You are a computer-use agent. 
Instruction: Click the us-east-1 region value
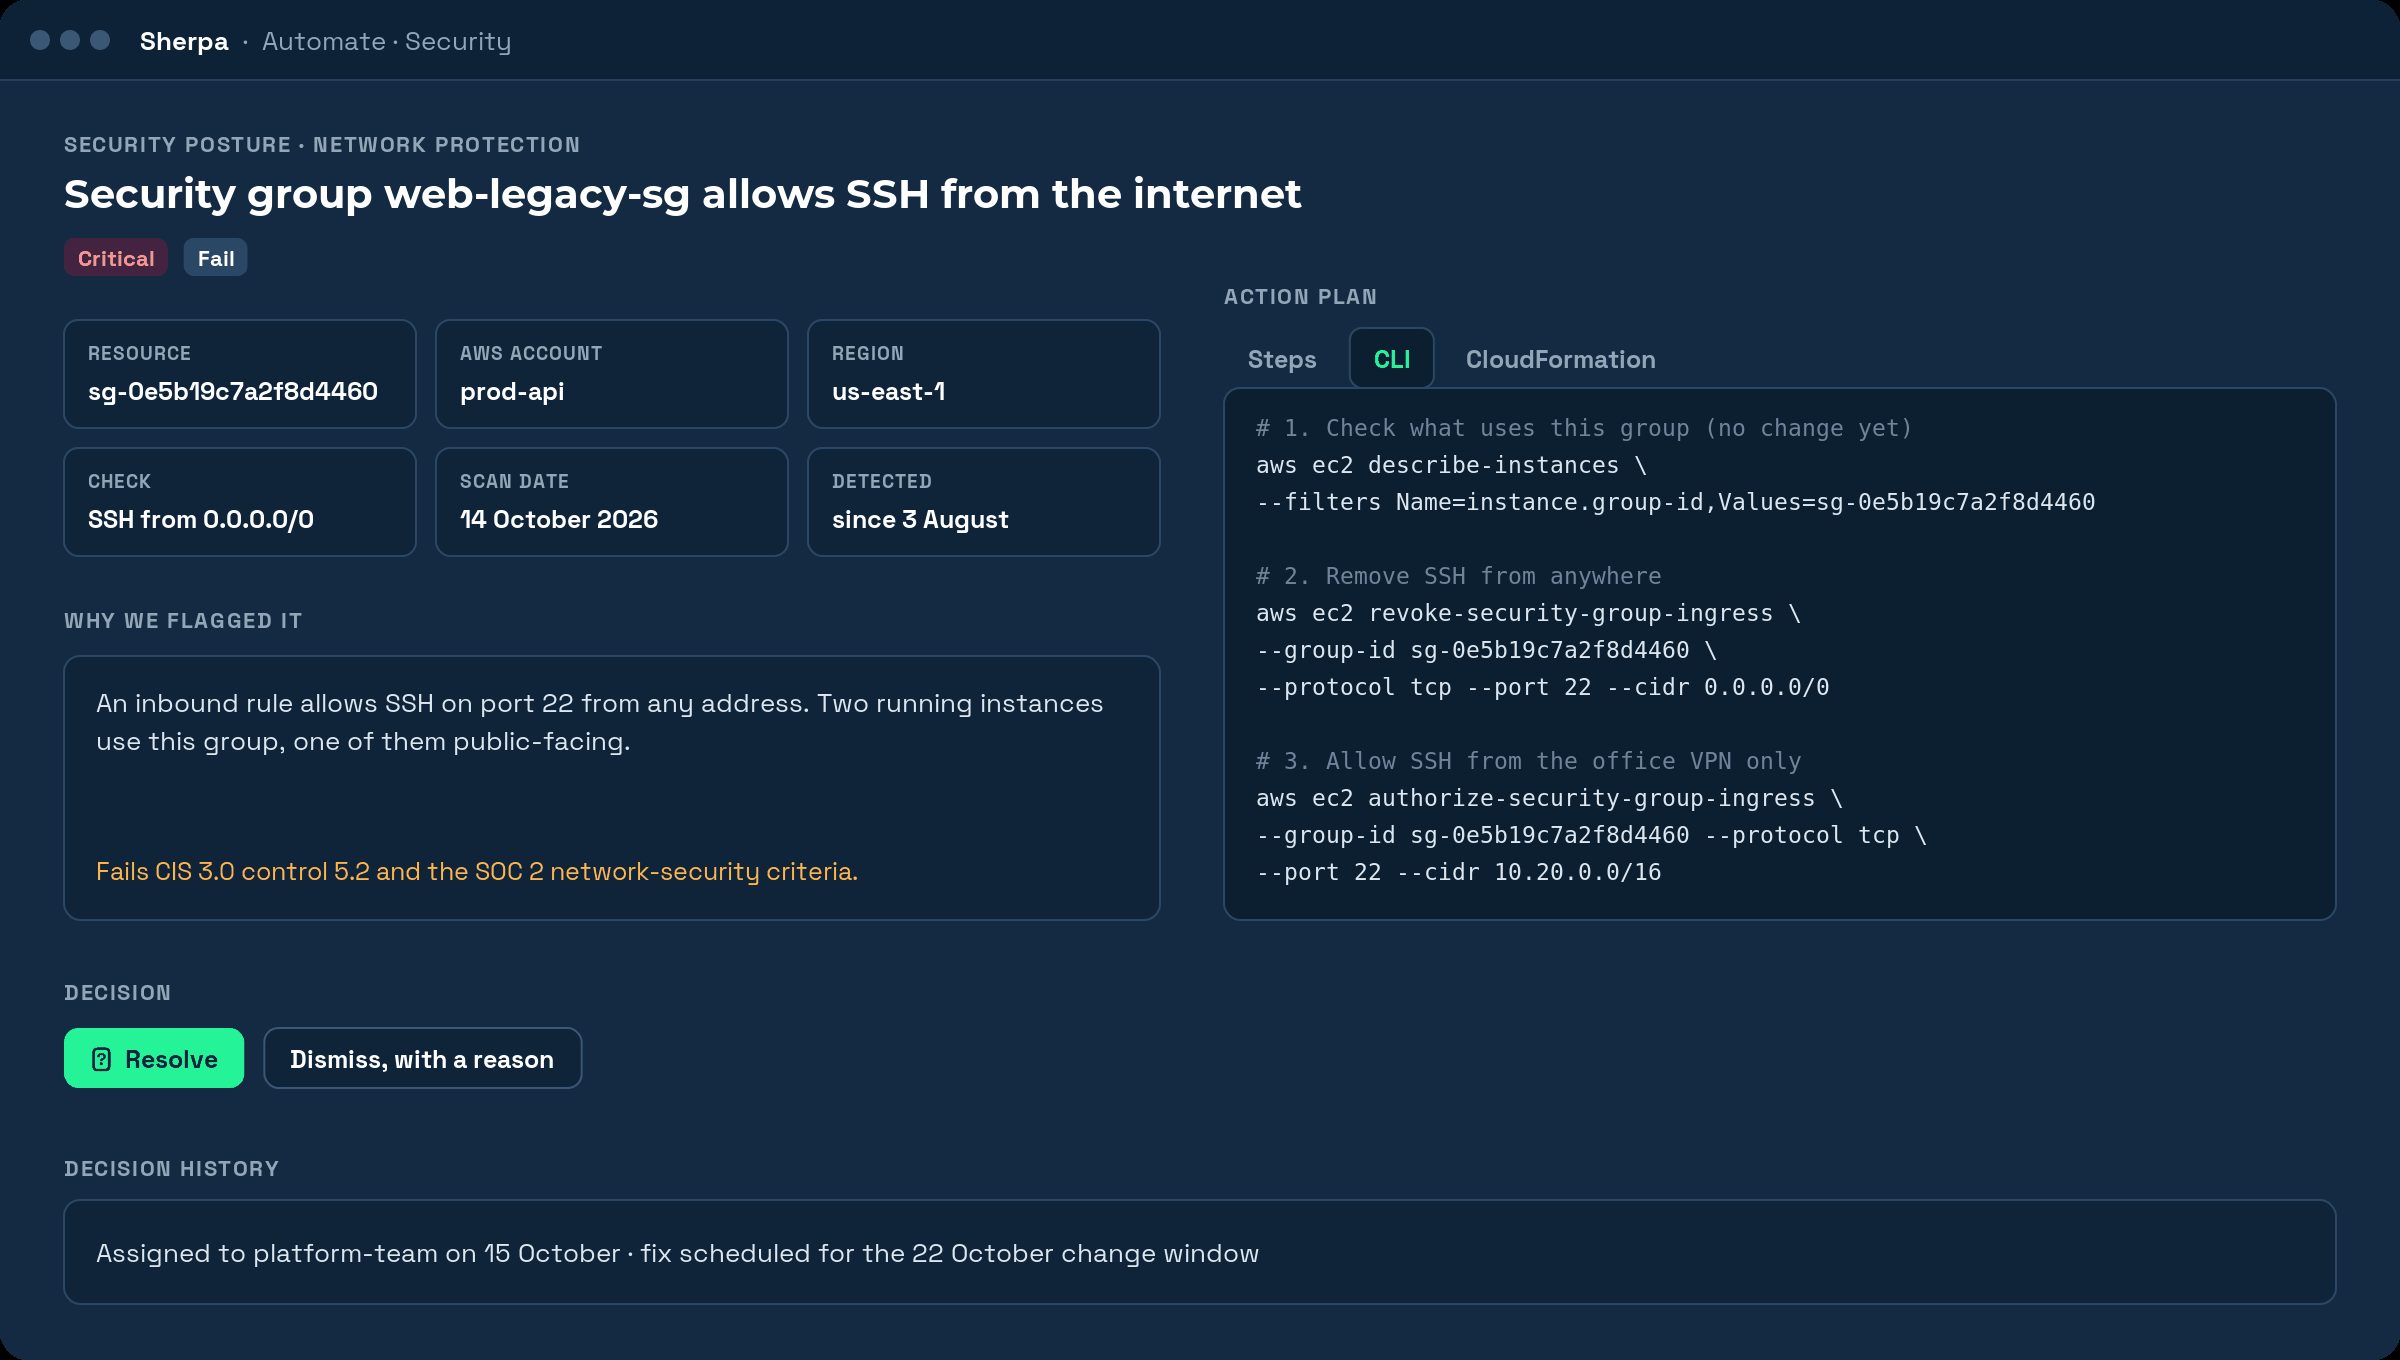pos(888,391)
